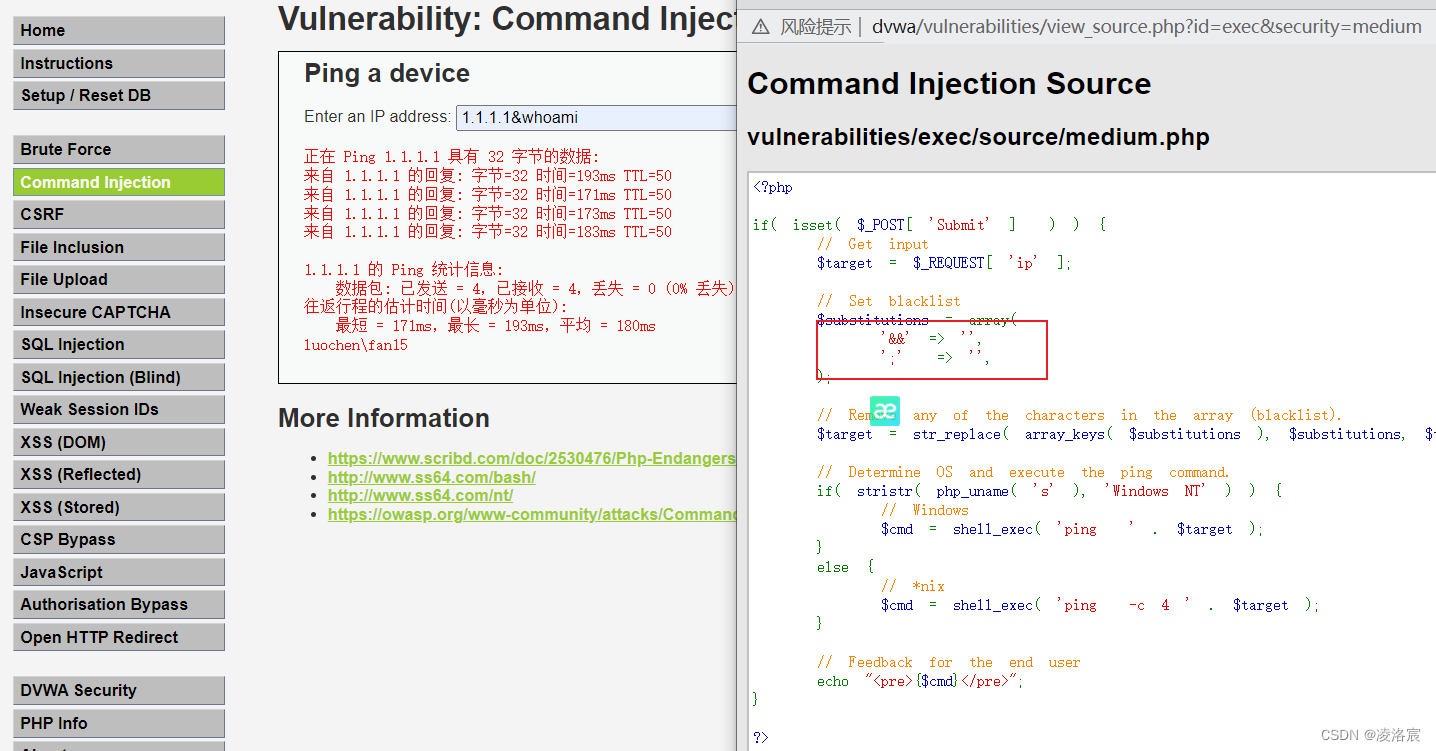1436x751 pixels.
Task: Navigate to the Instructions page
Action: [x=118, y=63]
